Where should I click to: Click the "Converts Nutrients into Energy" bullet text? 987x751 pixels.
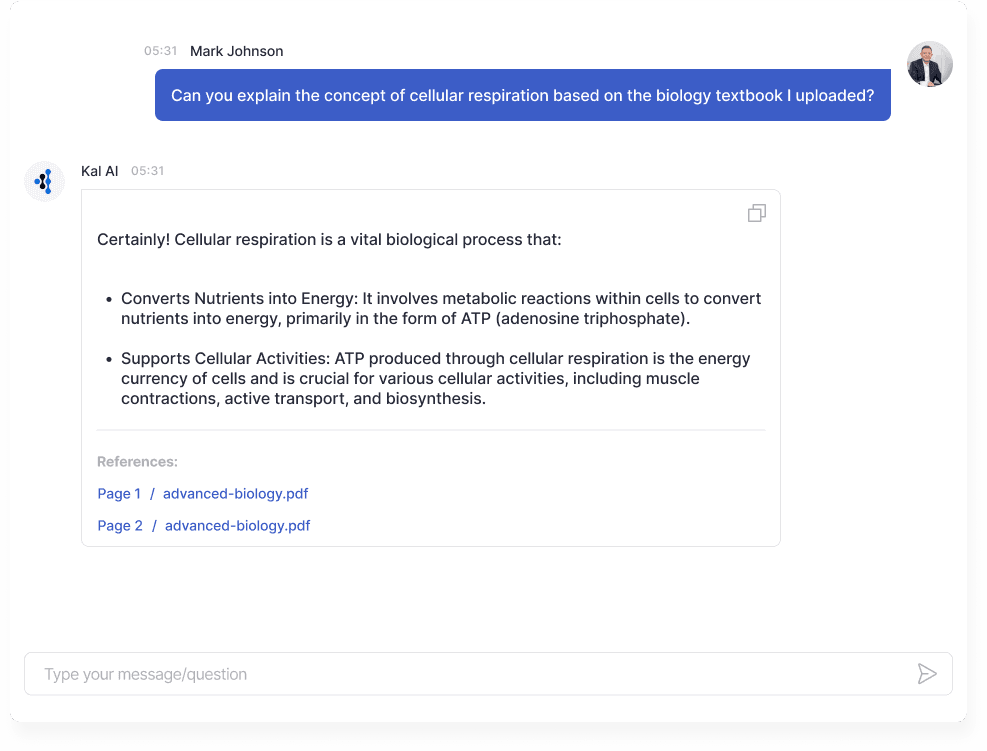click(441, 308)
